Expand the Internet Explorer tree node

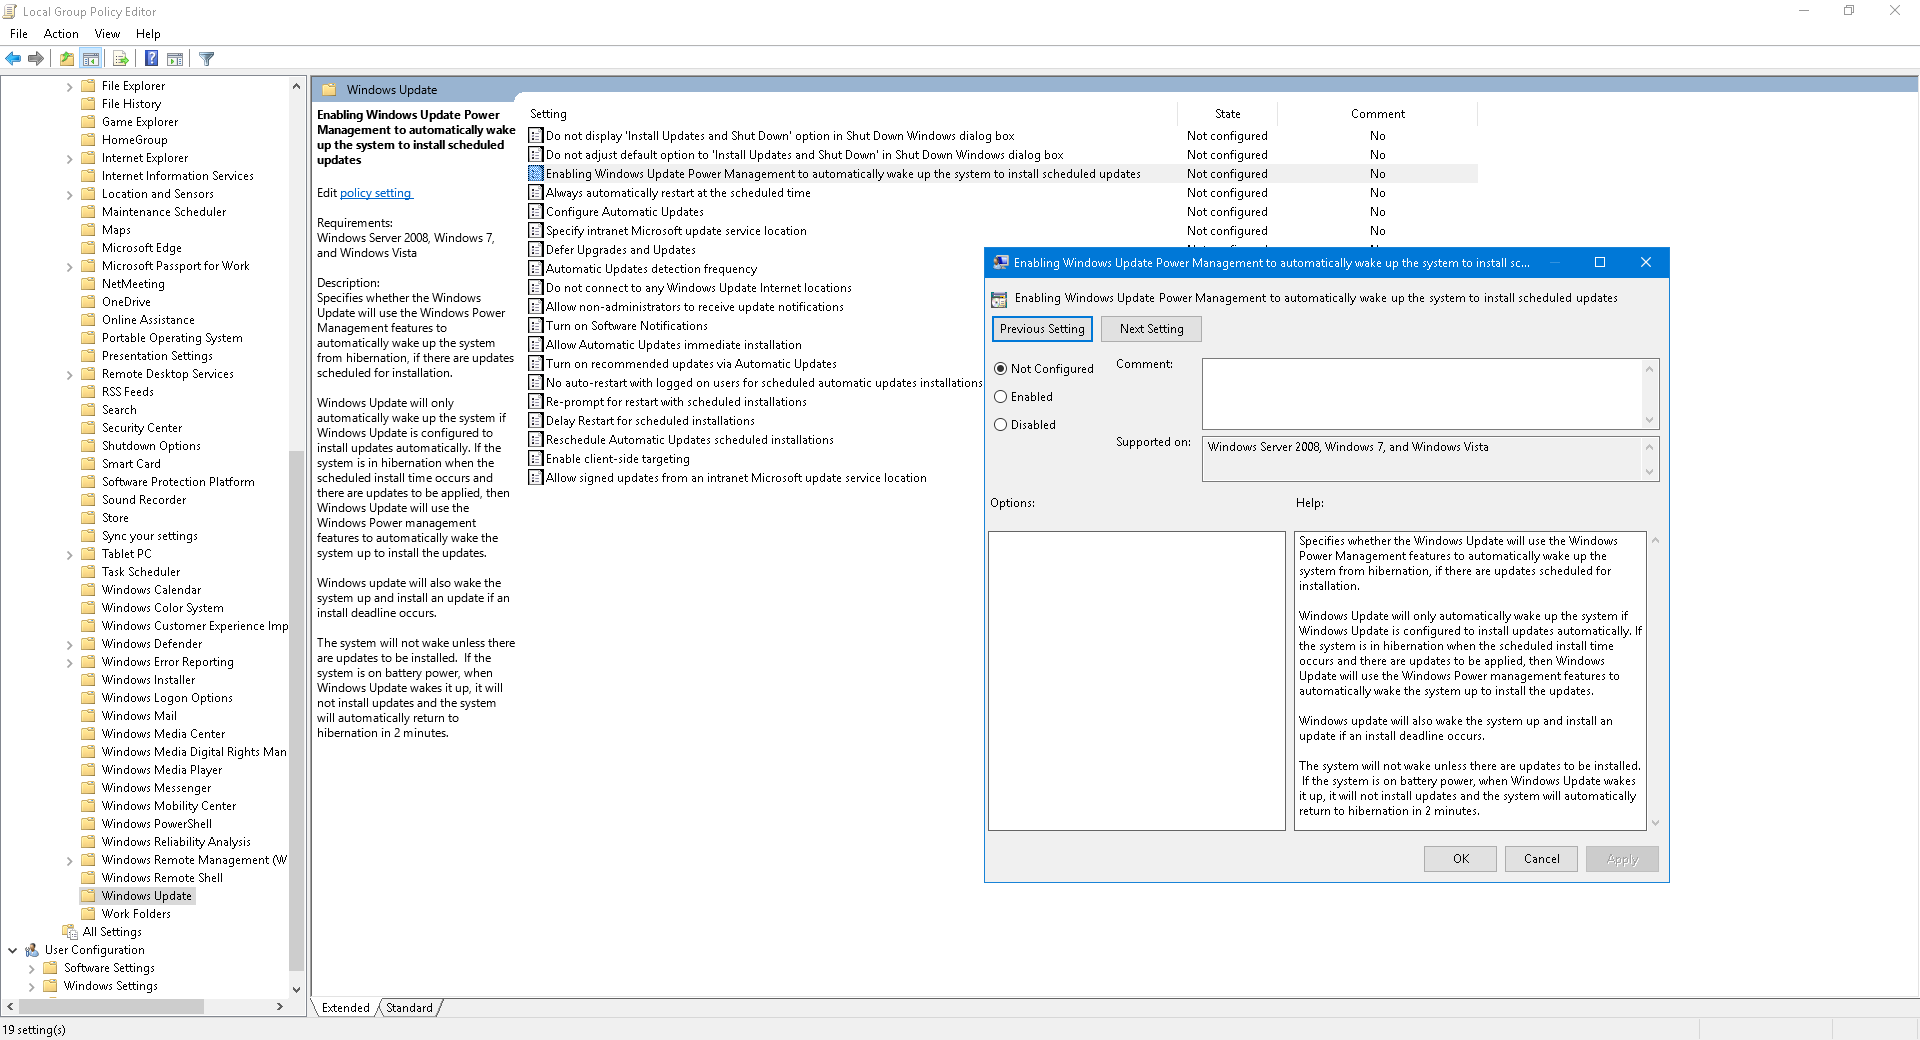coord(69,159)
